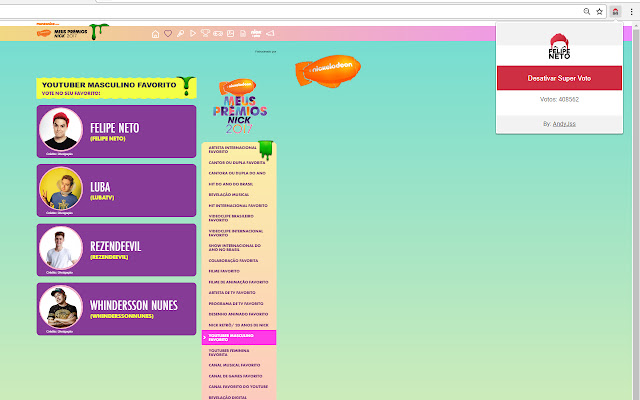Select Hit do Ano do Brasil category

(x=231, y=184)
